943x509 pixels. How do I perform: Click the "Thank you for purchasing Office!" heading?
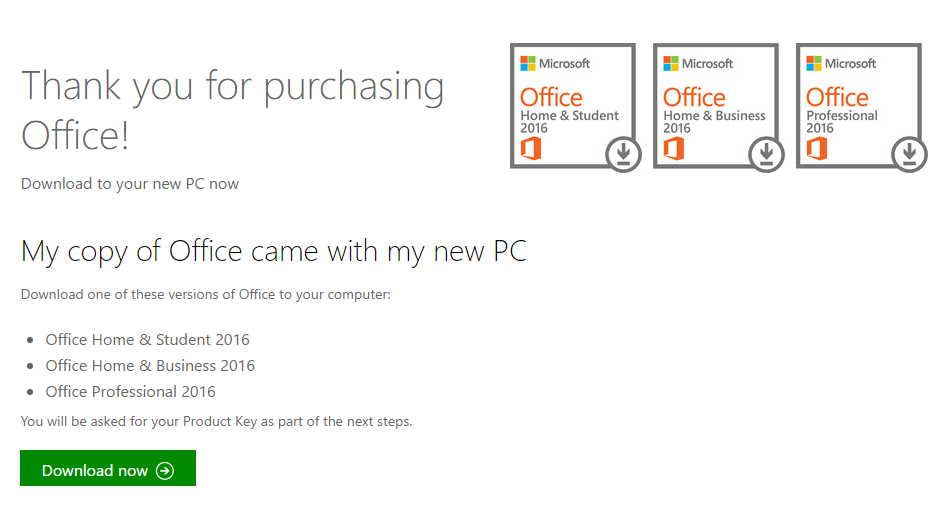232,110
